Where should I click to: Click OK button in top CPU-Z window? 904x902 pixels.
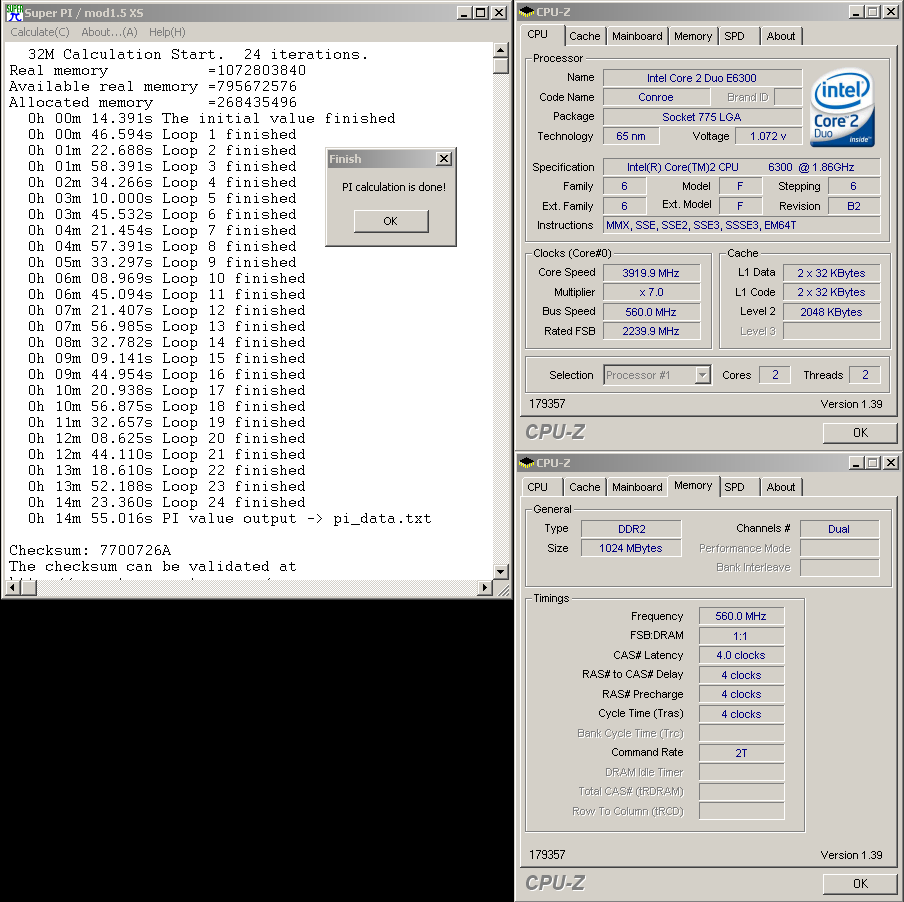pyautogui.click(x=860, y=433)
